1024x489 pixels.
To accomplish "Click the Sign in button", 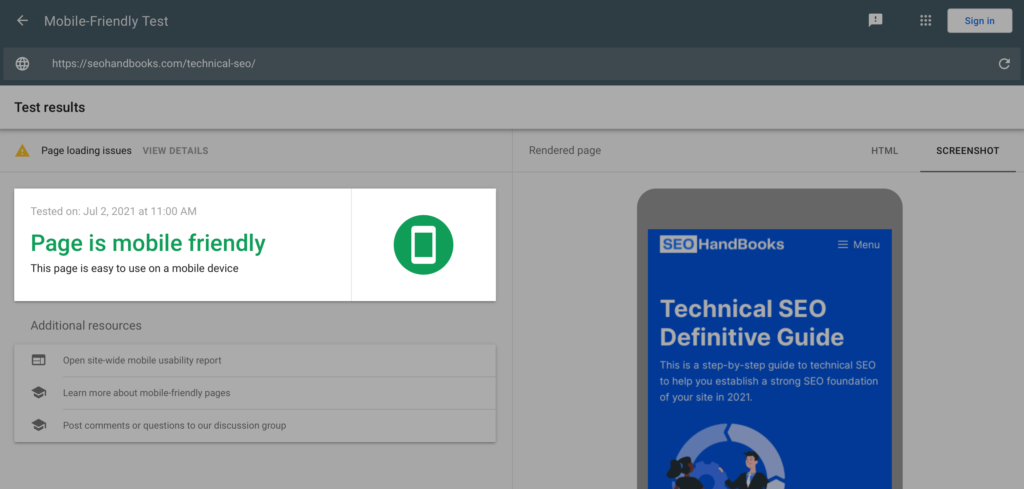I will click(980, 21).
